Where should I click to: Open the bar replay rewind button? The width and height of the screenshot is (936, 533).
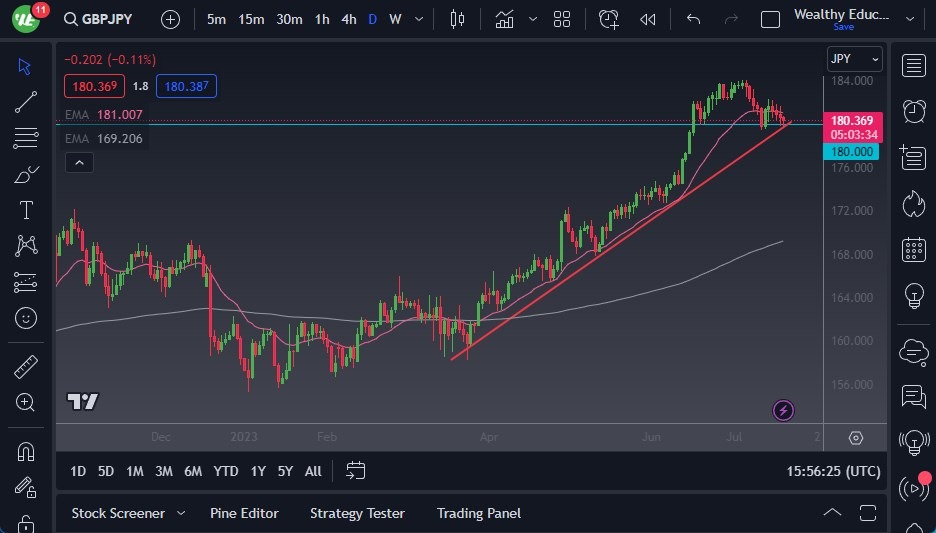(x=648, y=19)
